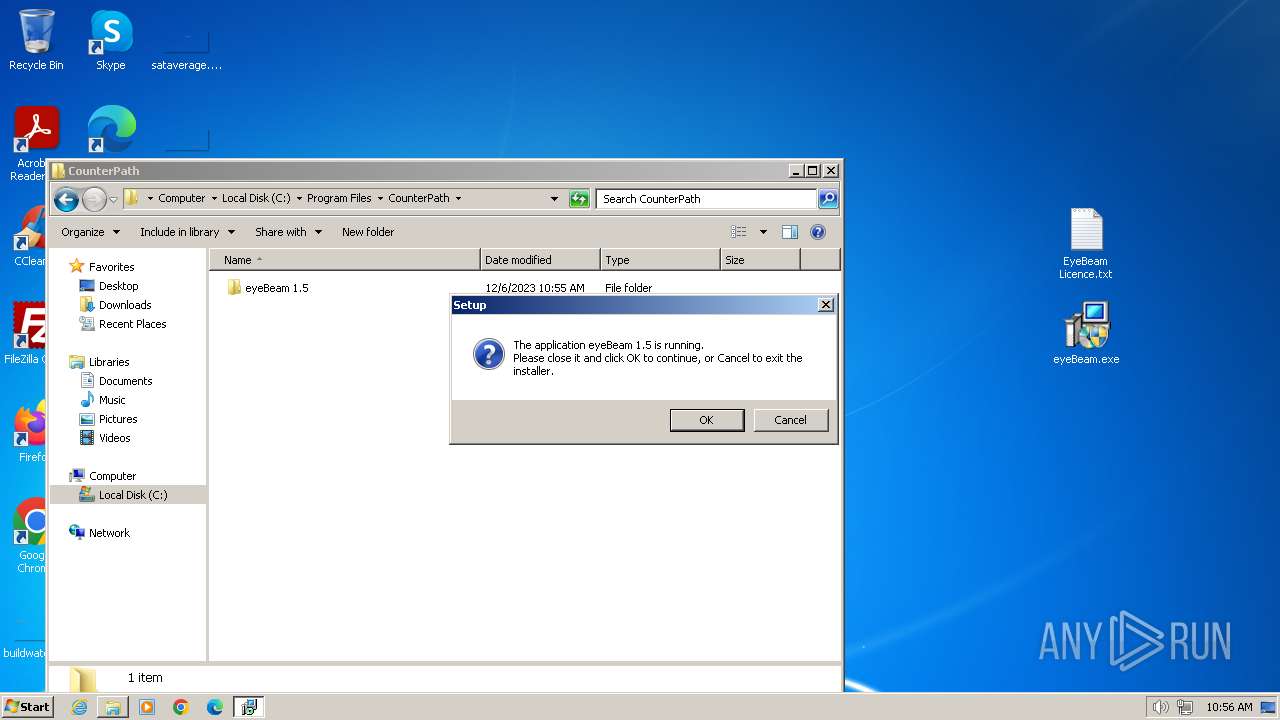This screenshot has width=1280, height=720.
Task: Open Downloads in the navigation pane
Action: [115, 305]
